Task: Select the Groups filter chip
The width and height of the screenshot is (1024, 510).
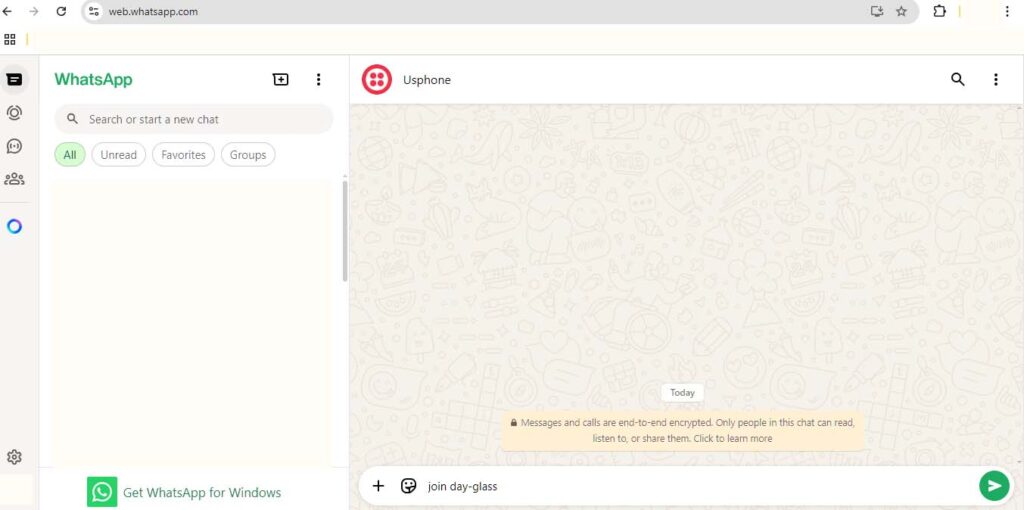Action: coord(248,155)
